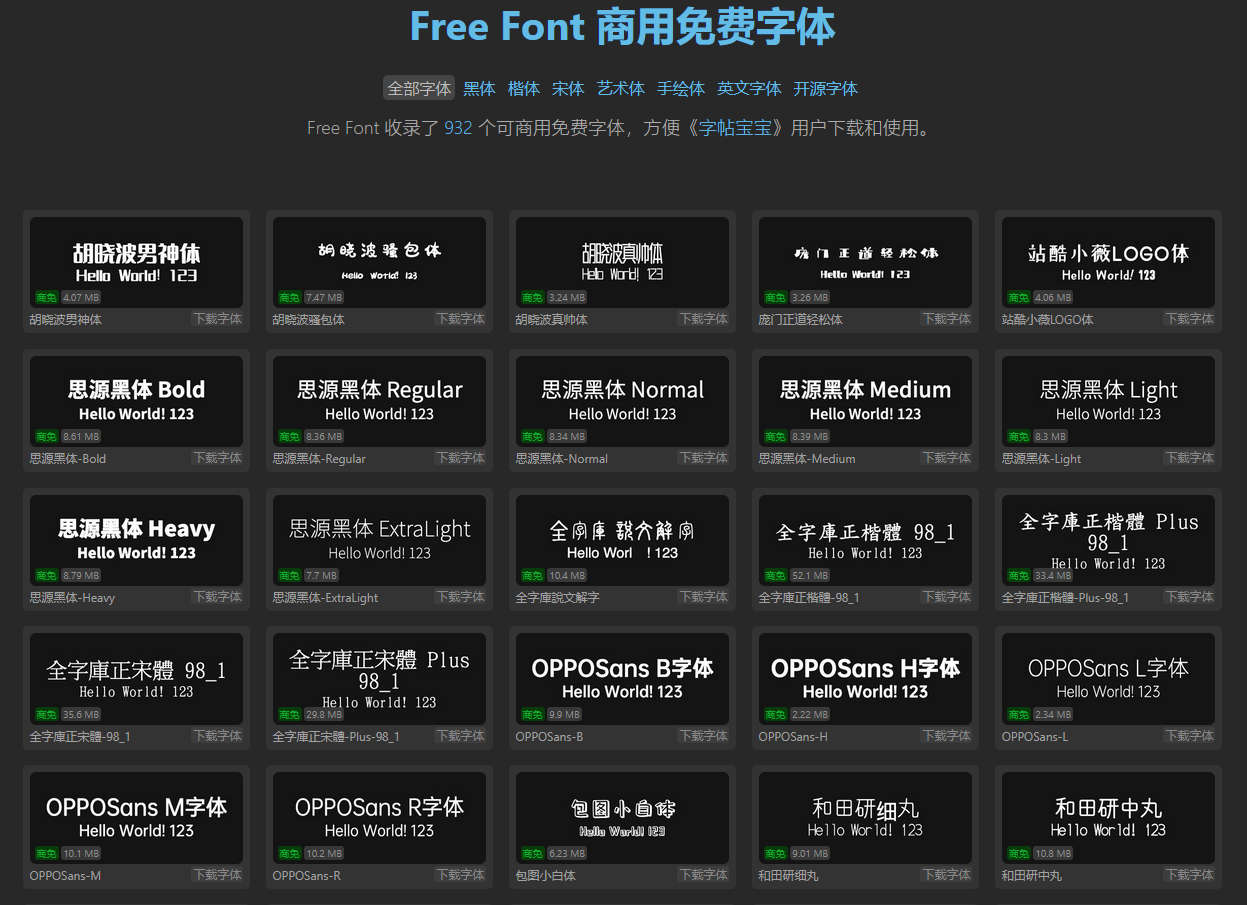This screenshot has height=905, width=1247.
Task: Click the OPPOSans-L name label
Action: pos(1035,737)
